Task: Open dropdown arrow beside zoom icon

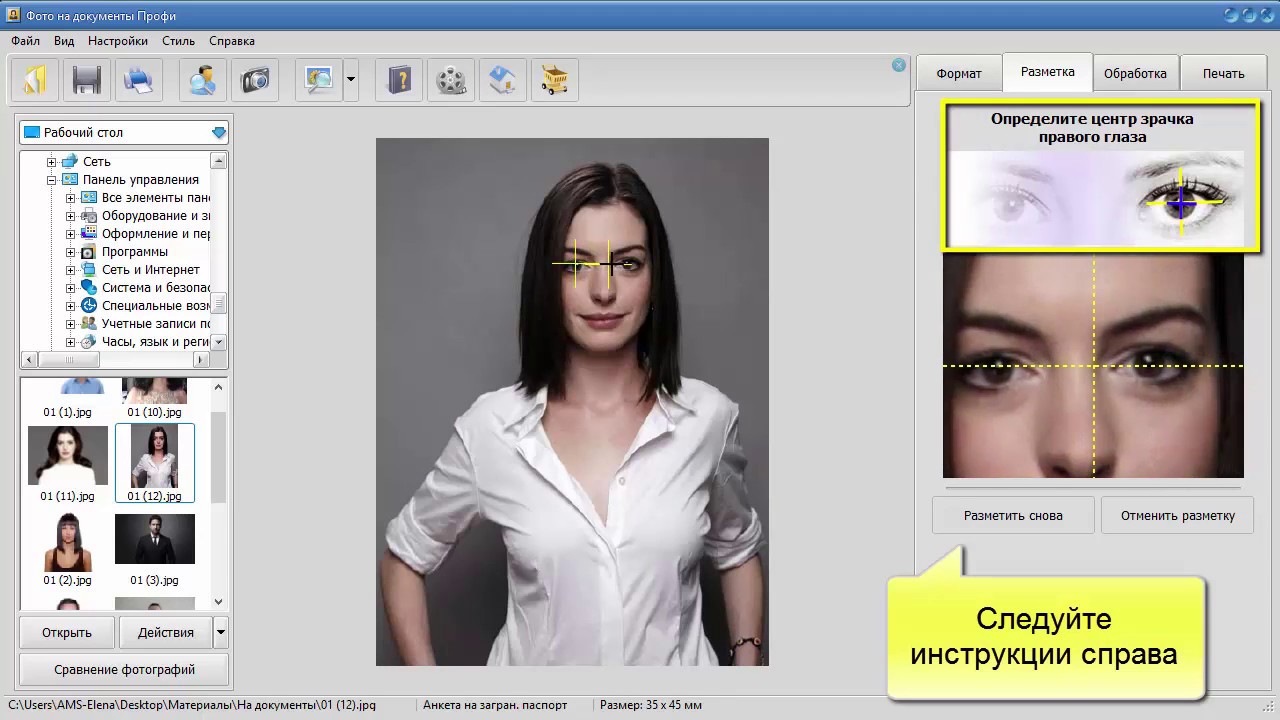Action: pyautogui.click(x=351, y=79)
